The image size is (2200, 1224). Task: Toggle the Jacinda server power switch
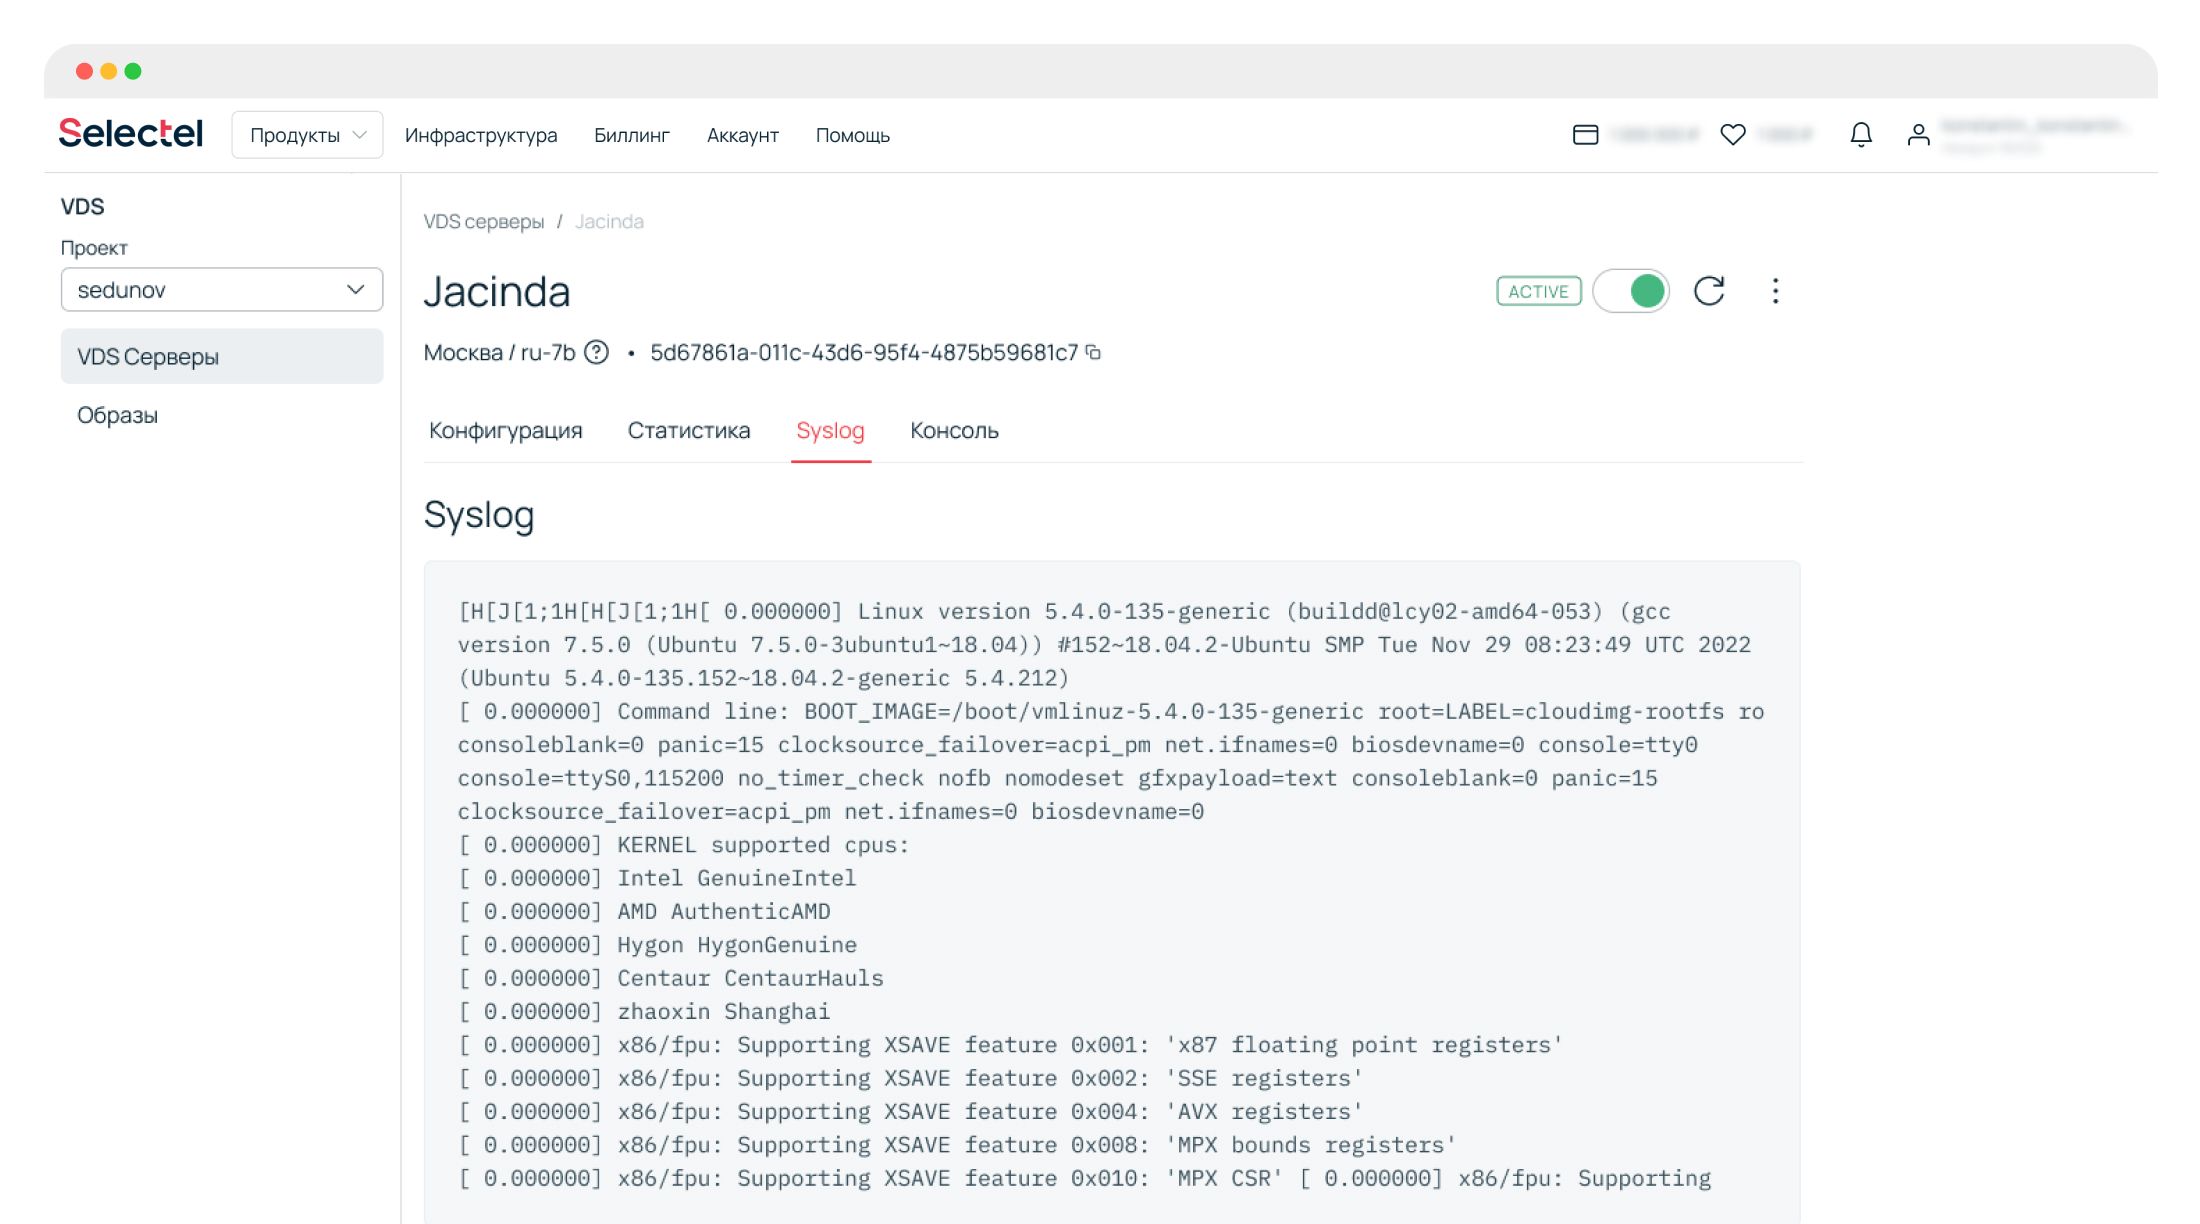click(x=1631, y=291)
